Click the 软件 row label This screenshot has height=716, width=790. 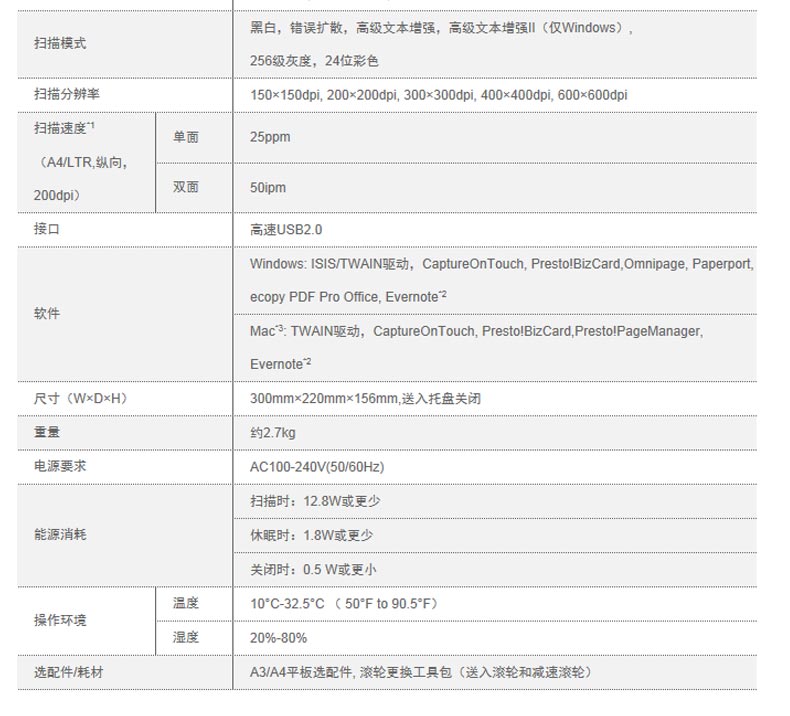47,313
